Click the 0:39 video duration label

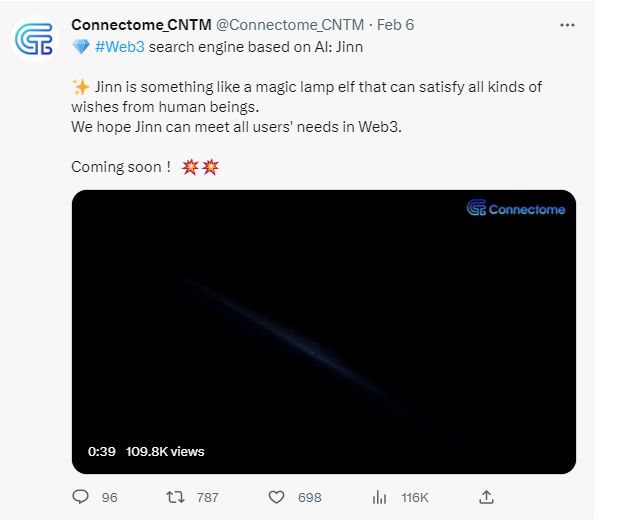coord(102,451)
